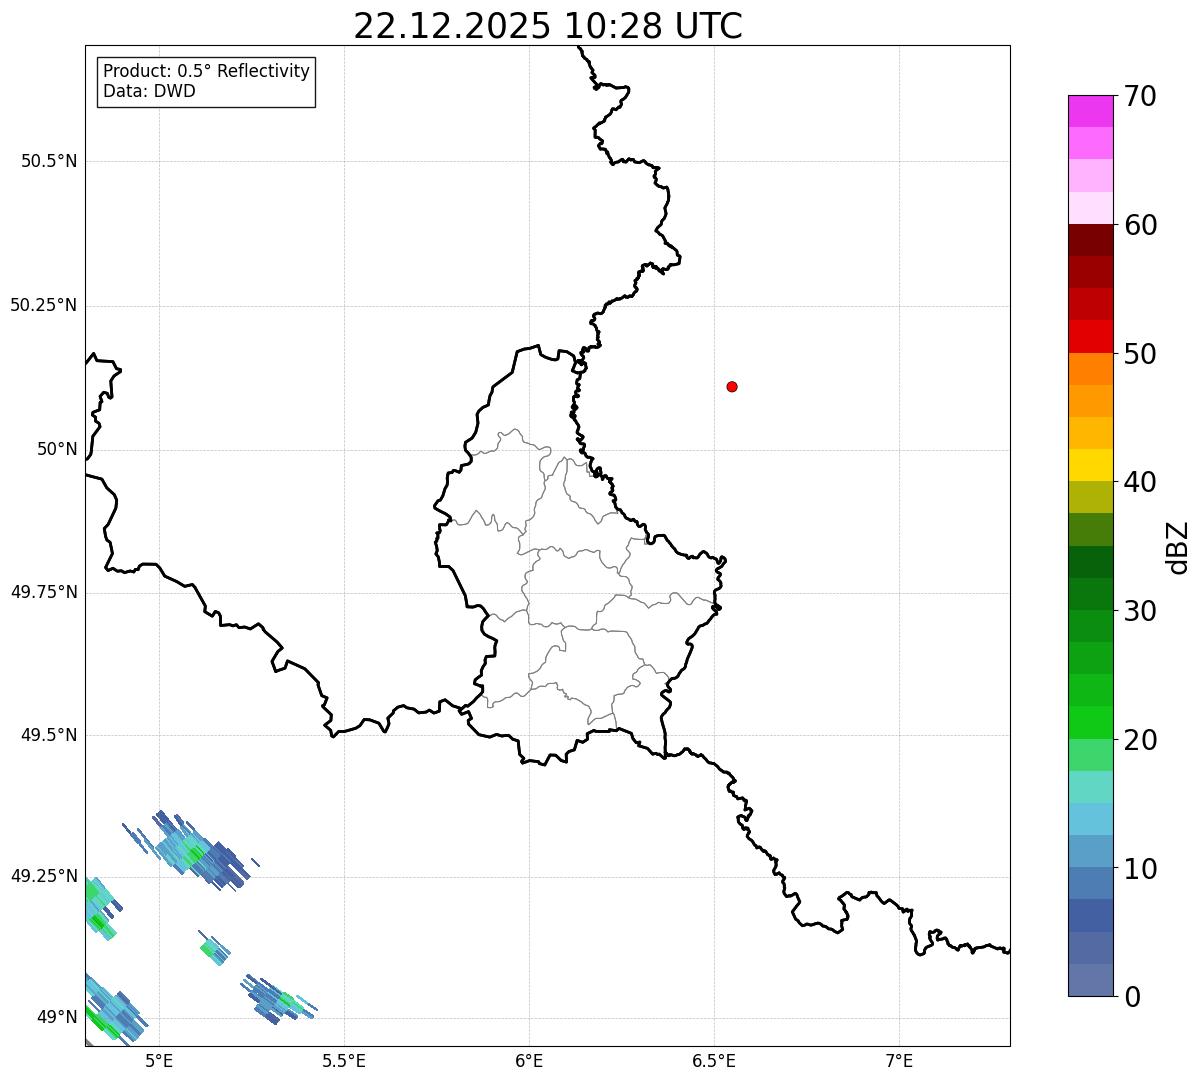Viewport: 1202px width, 1081px height.
Task: Click the yellow colorbar segment above 40
Action: pos(1090,465)
